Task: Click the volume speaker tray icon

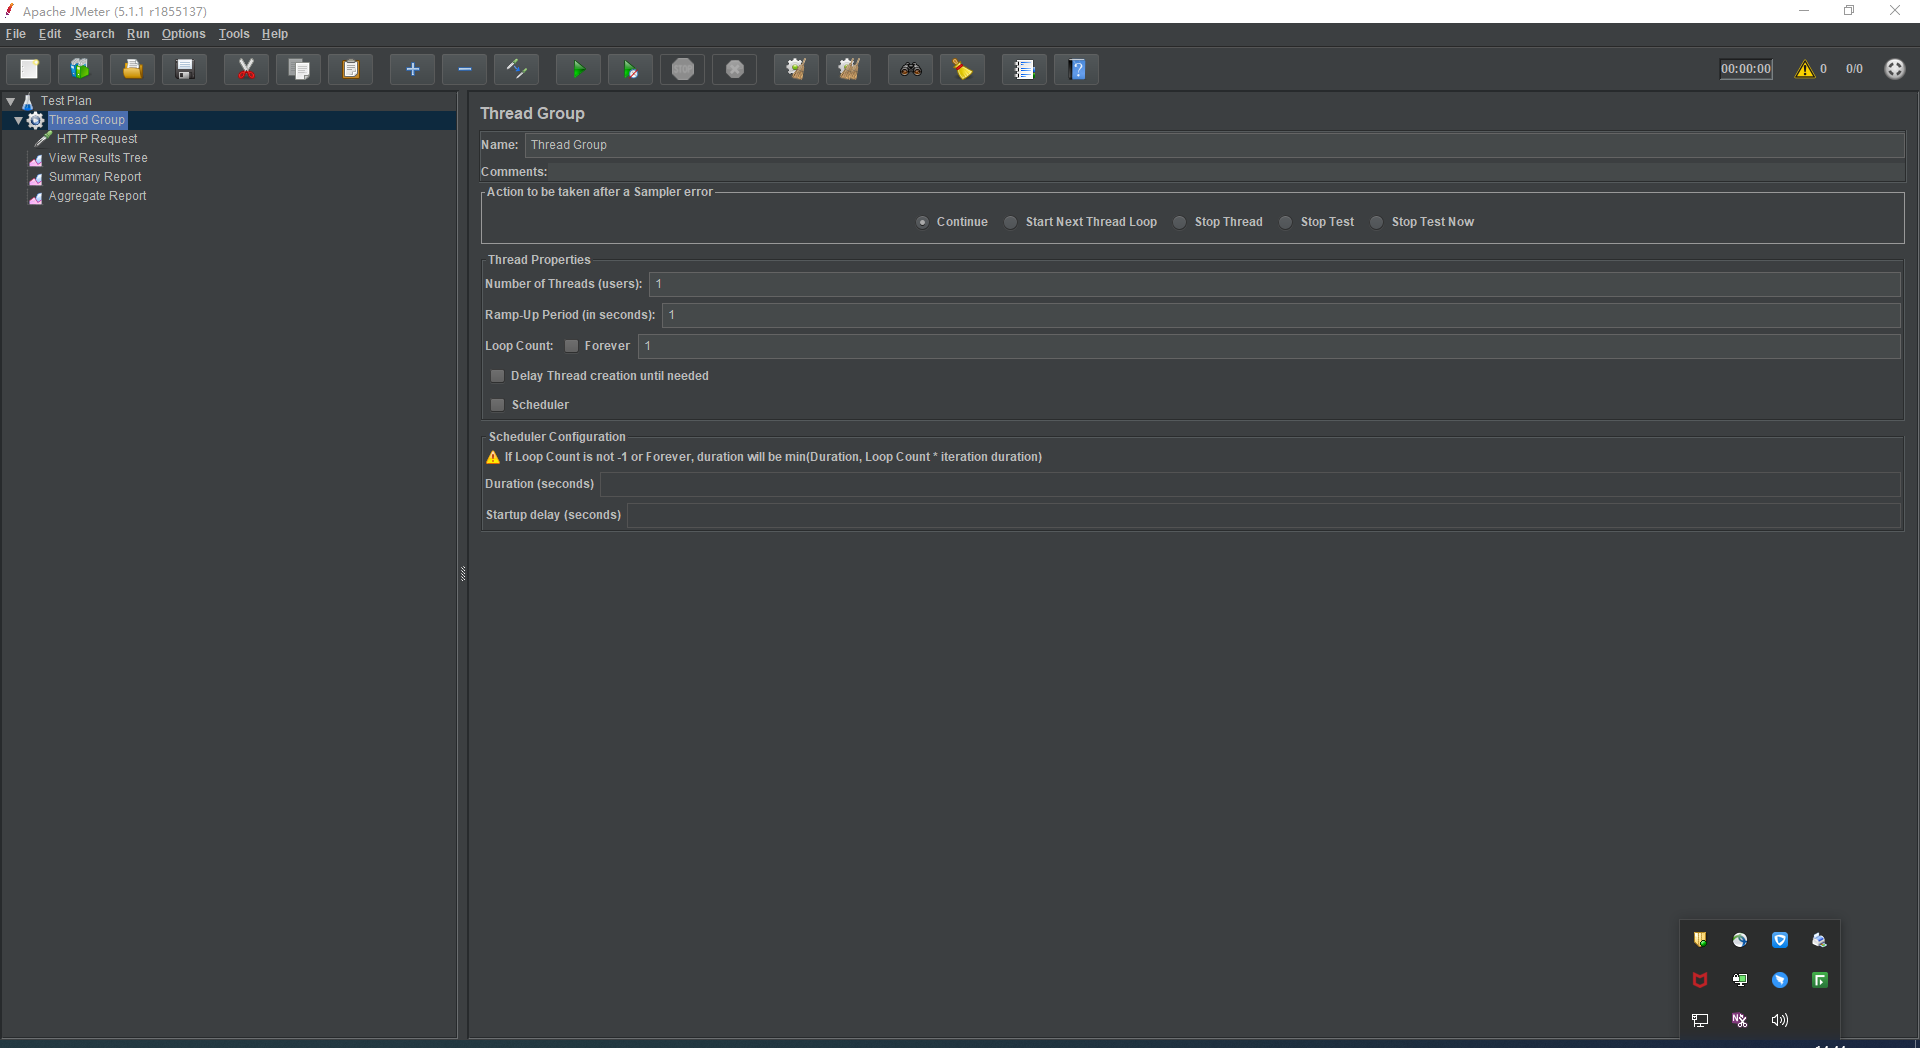Action: coord(1779,1020)
